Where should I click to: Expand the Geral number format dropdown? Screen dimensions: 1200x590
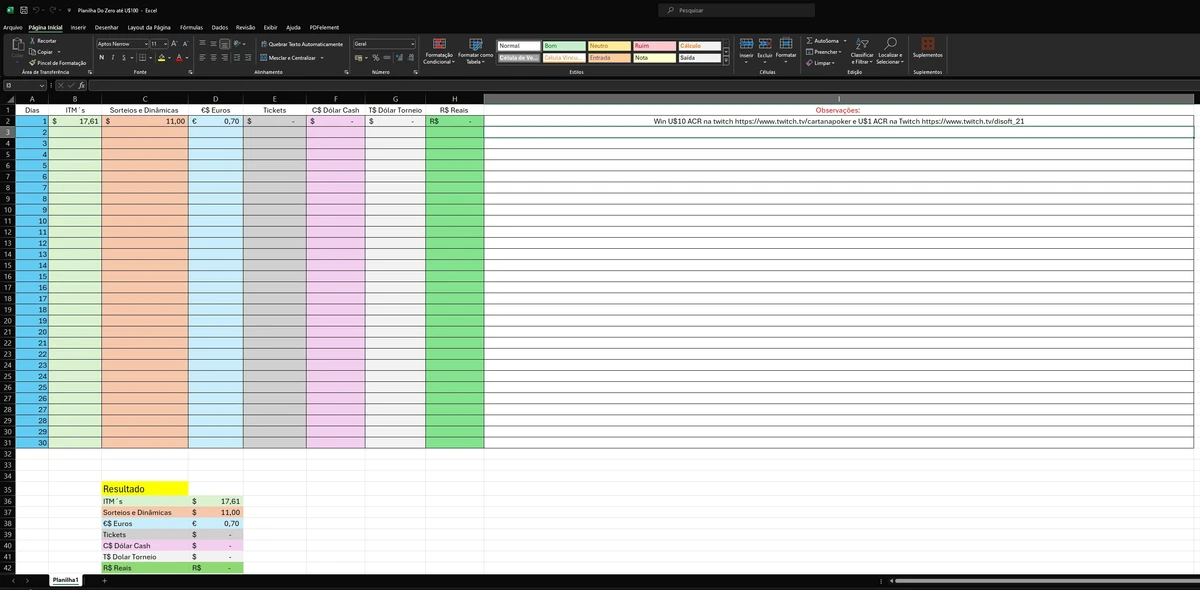coord(411,44)
